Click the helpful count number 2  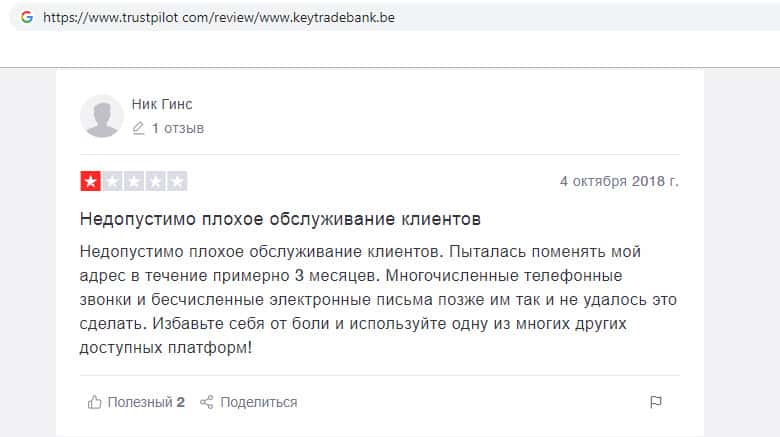coord(181,402)
